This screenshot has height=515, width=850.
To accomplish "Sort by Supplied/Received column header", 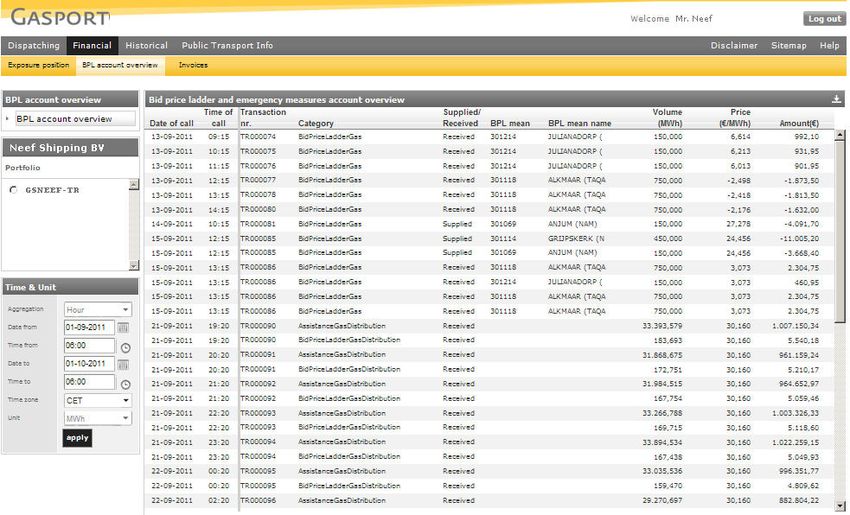I will [x=461, y=118].
